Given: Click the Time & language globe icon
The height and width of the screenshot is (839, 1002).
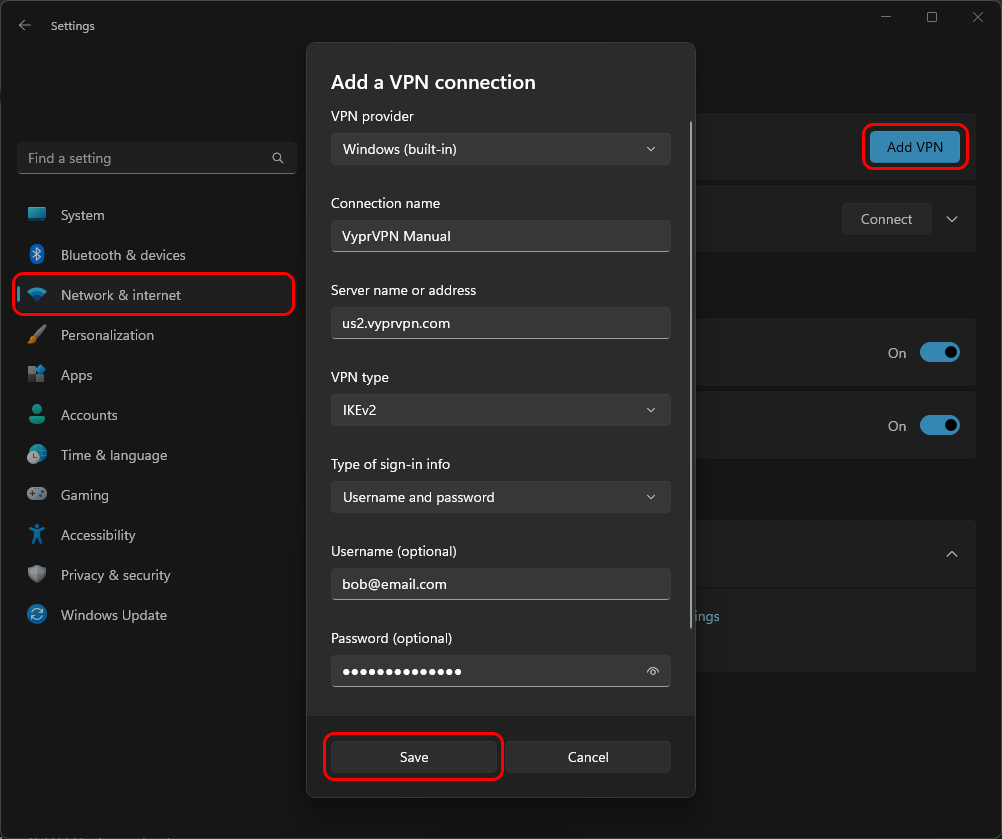Looking at the screenshot, I should [37, 454].
